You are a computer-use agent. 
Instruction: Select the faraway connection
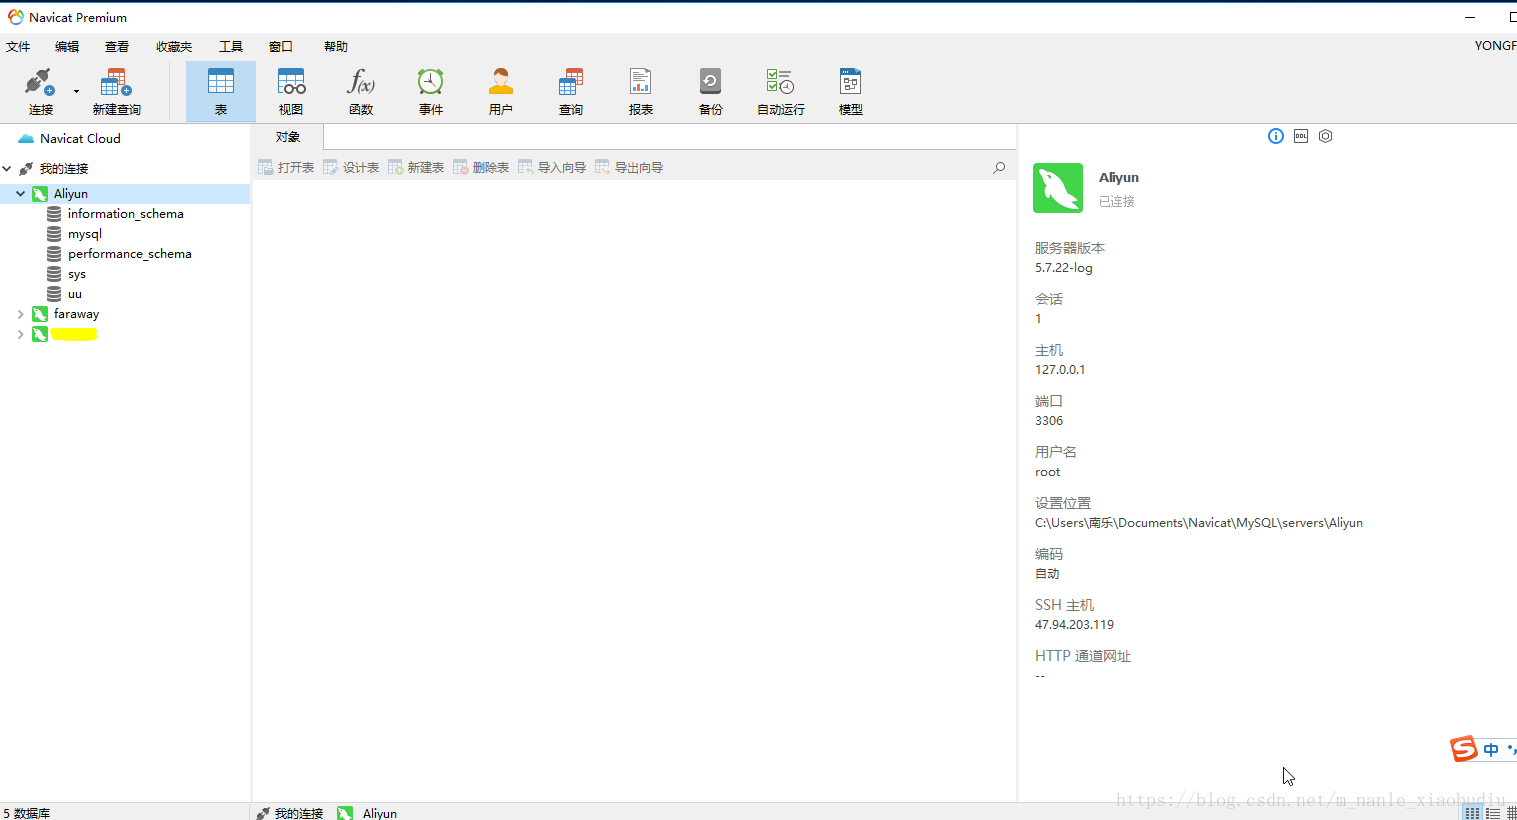[77, 314]
